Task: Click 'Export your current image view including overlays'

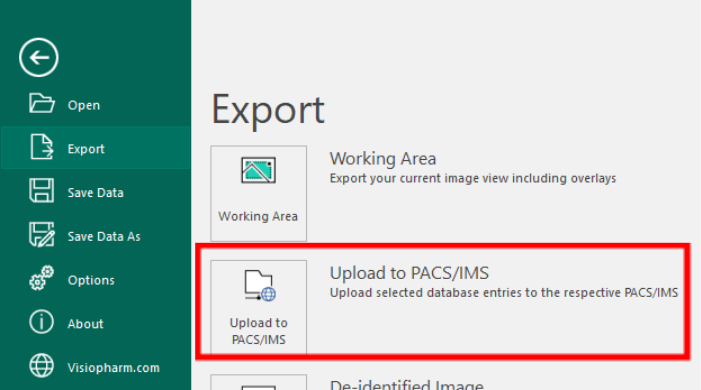Action: tap(473, 178)
